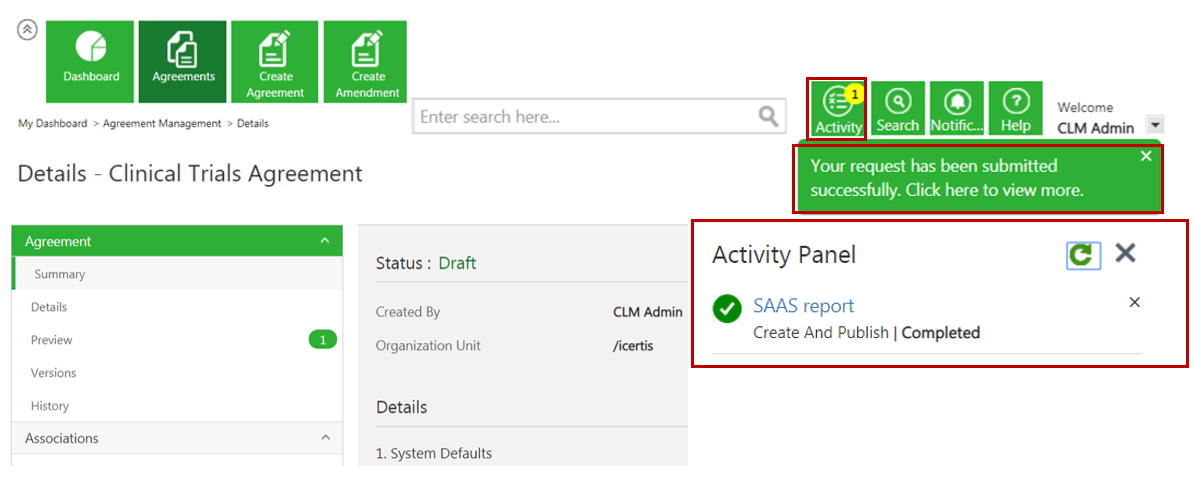Click the Create Amendment tile
1197x481 pixels.
coord(367,61)
